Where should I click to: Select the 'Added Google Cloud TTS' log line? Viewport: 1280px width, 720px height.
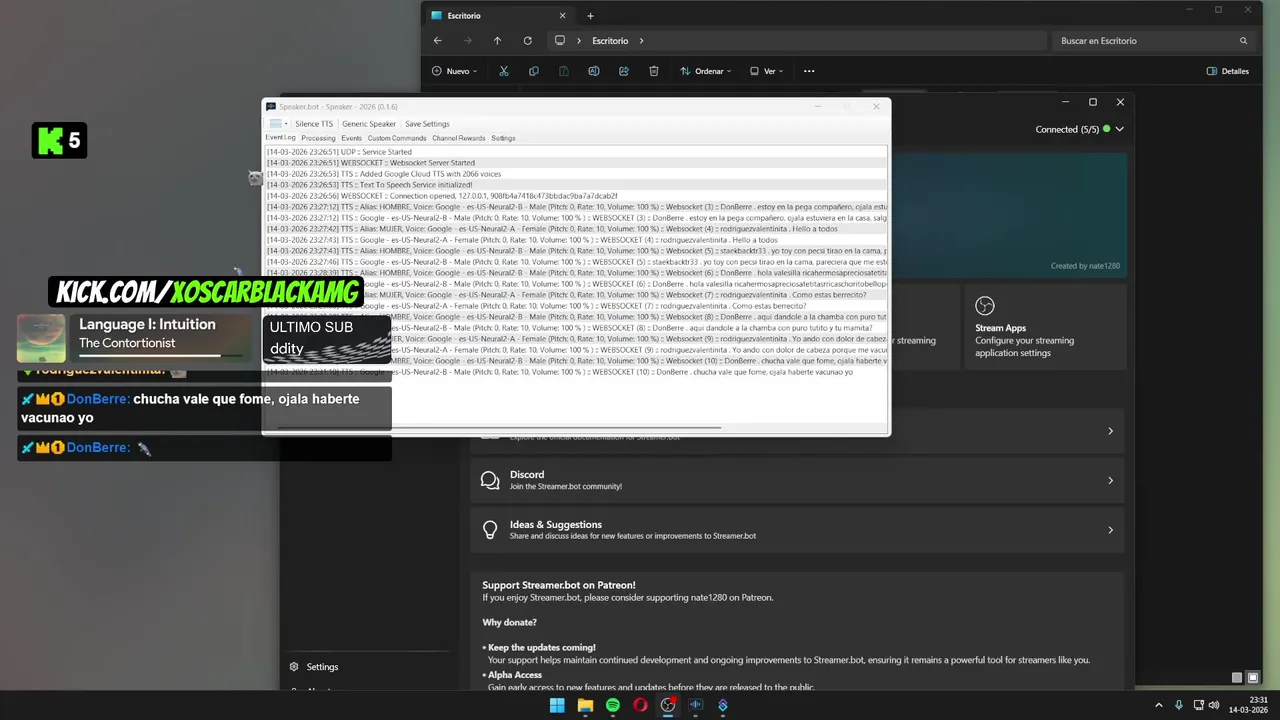pyautogui.click(x=576, y=174)
